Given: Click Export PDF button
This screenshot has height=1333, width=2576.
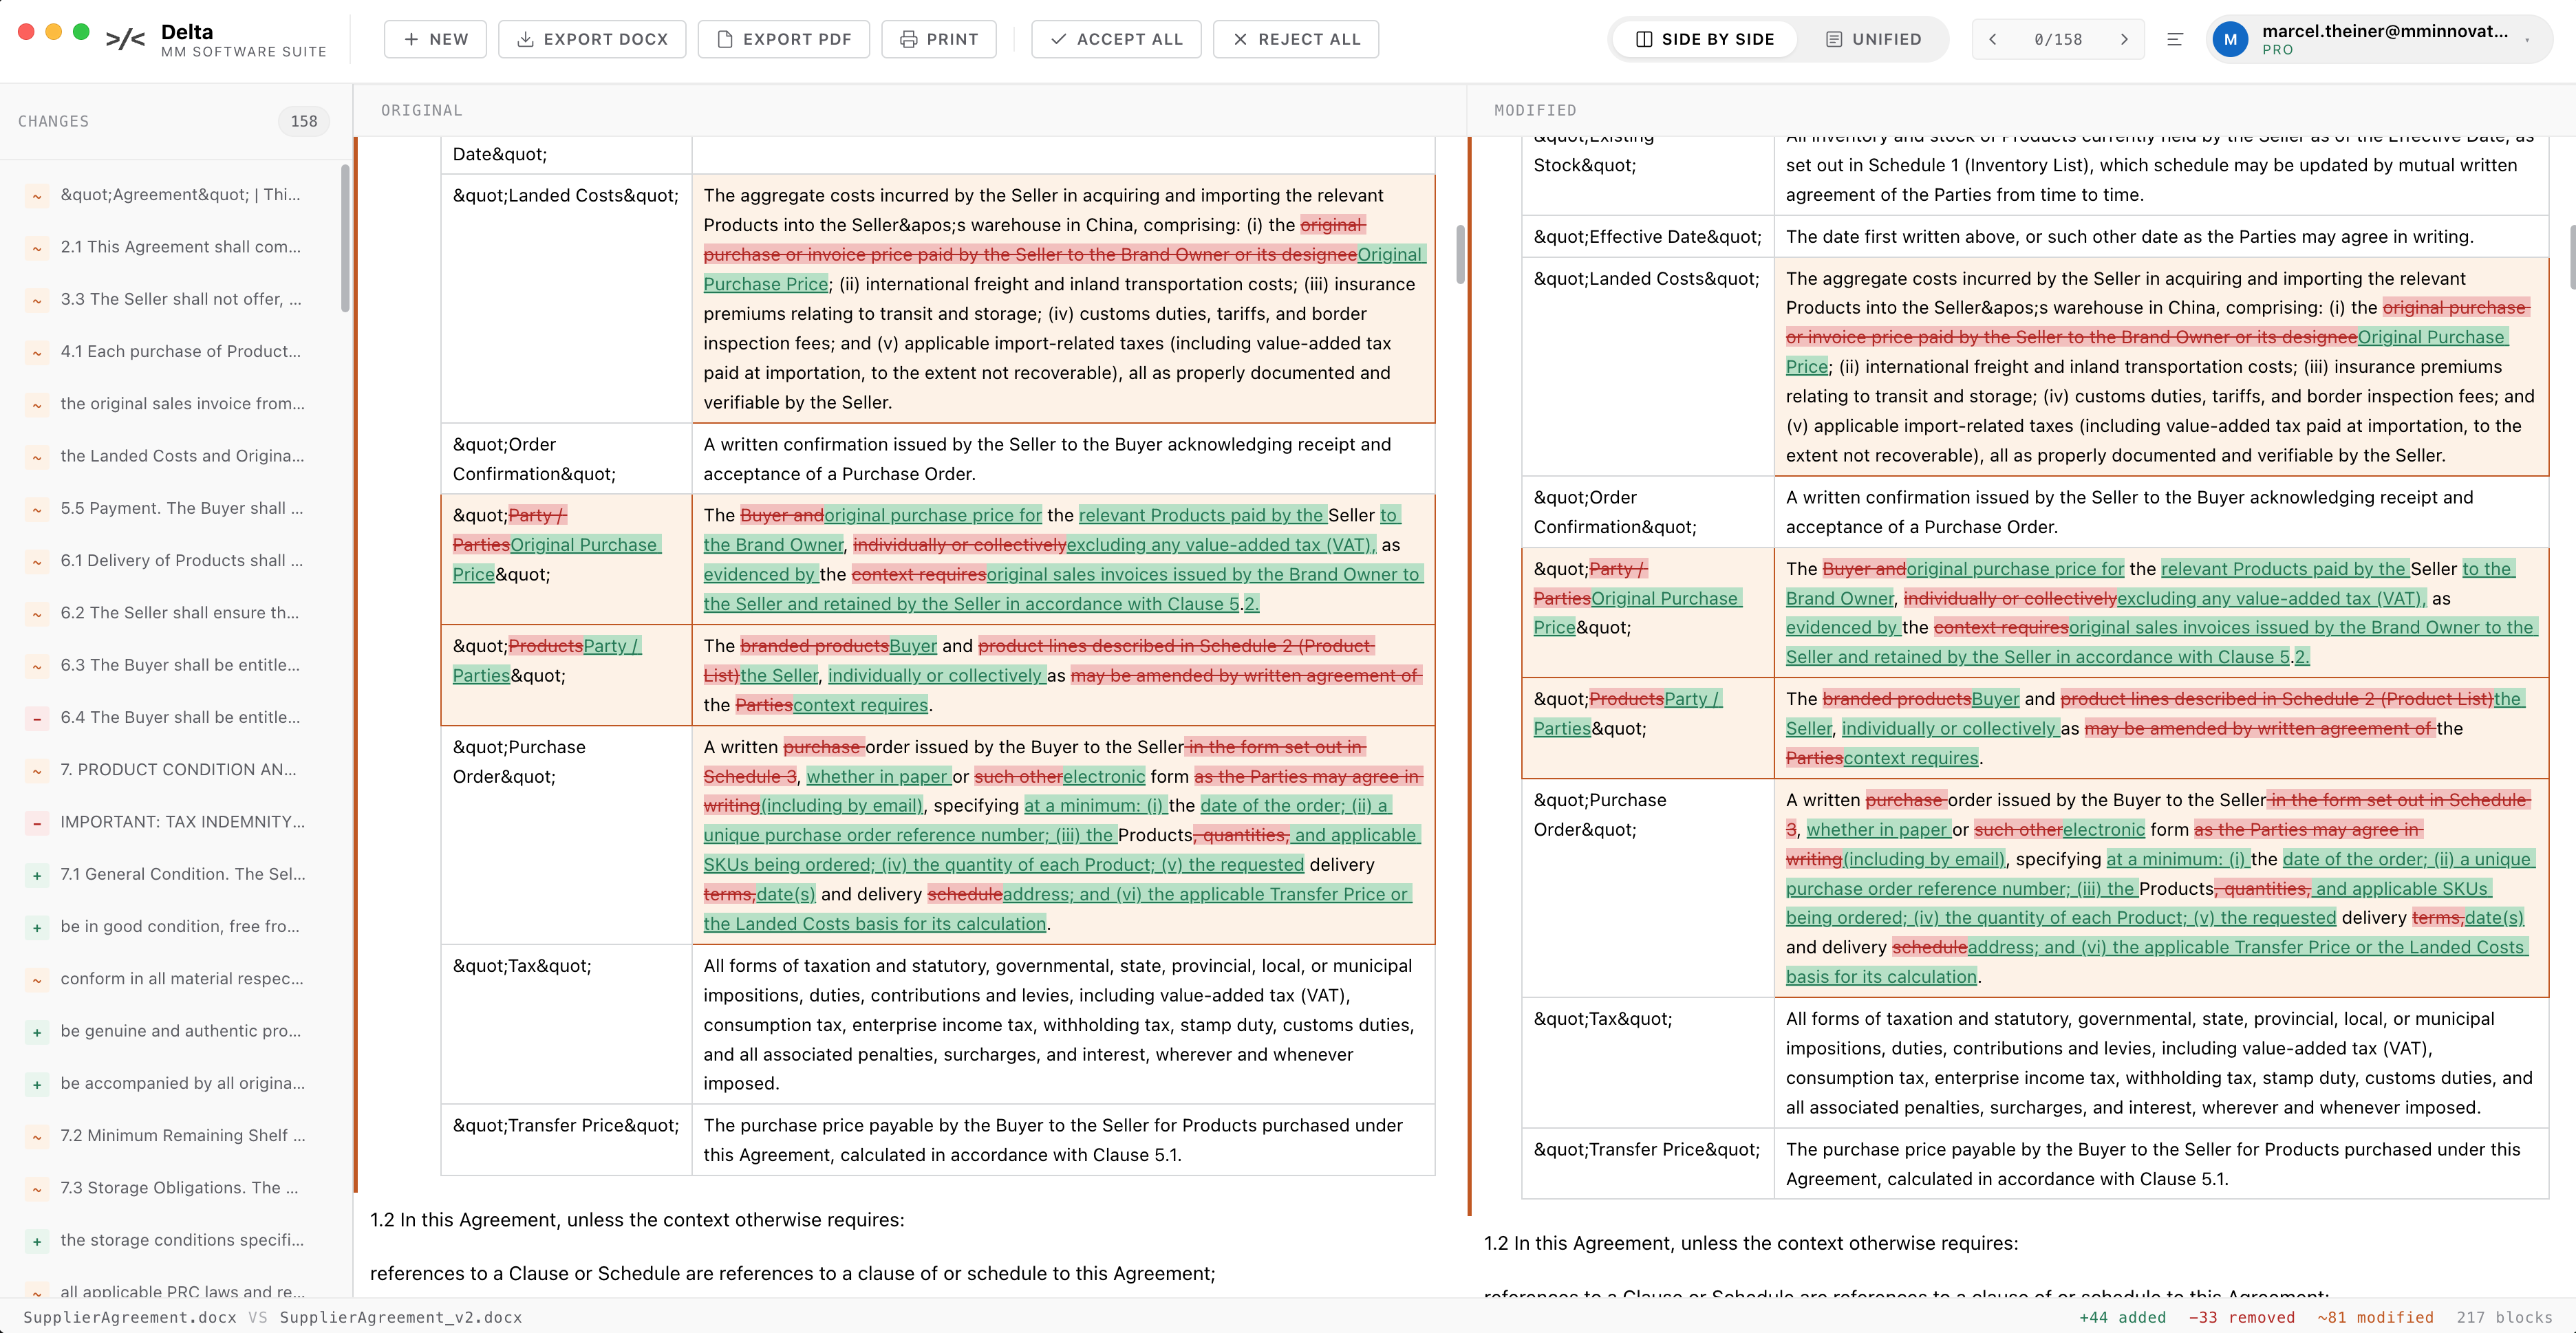Looking at the screenshot, I should [x=783, y=39].
